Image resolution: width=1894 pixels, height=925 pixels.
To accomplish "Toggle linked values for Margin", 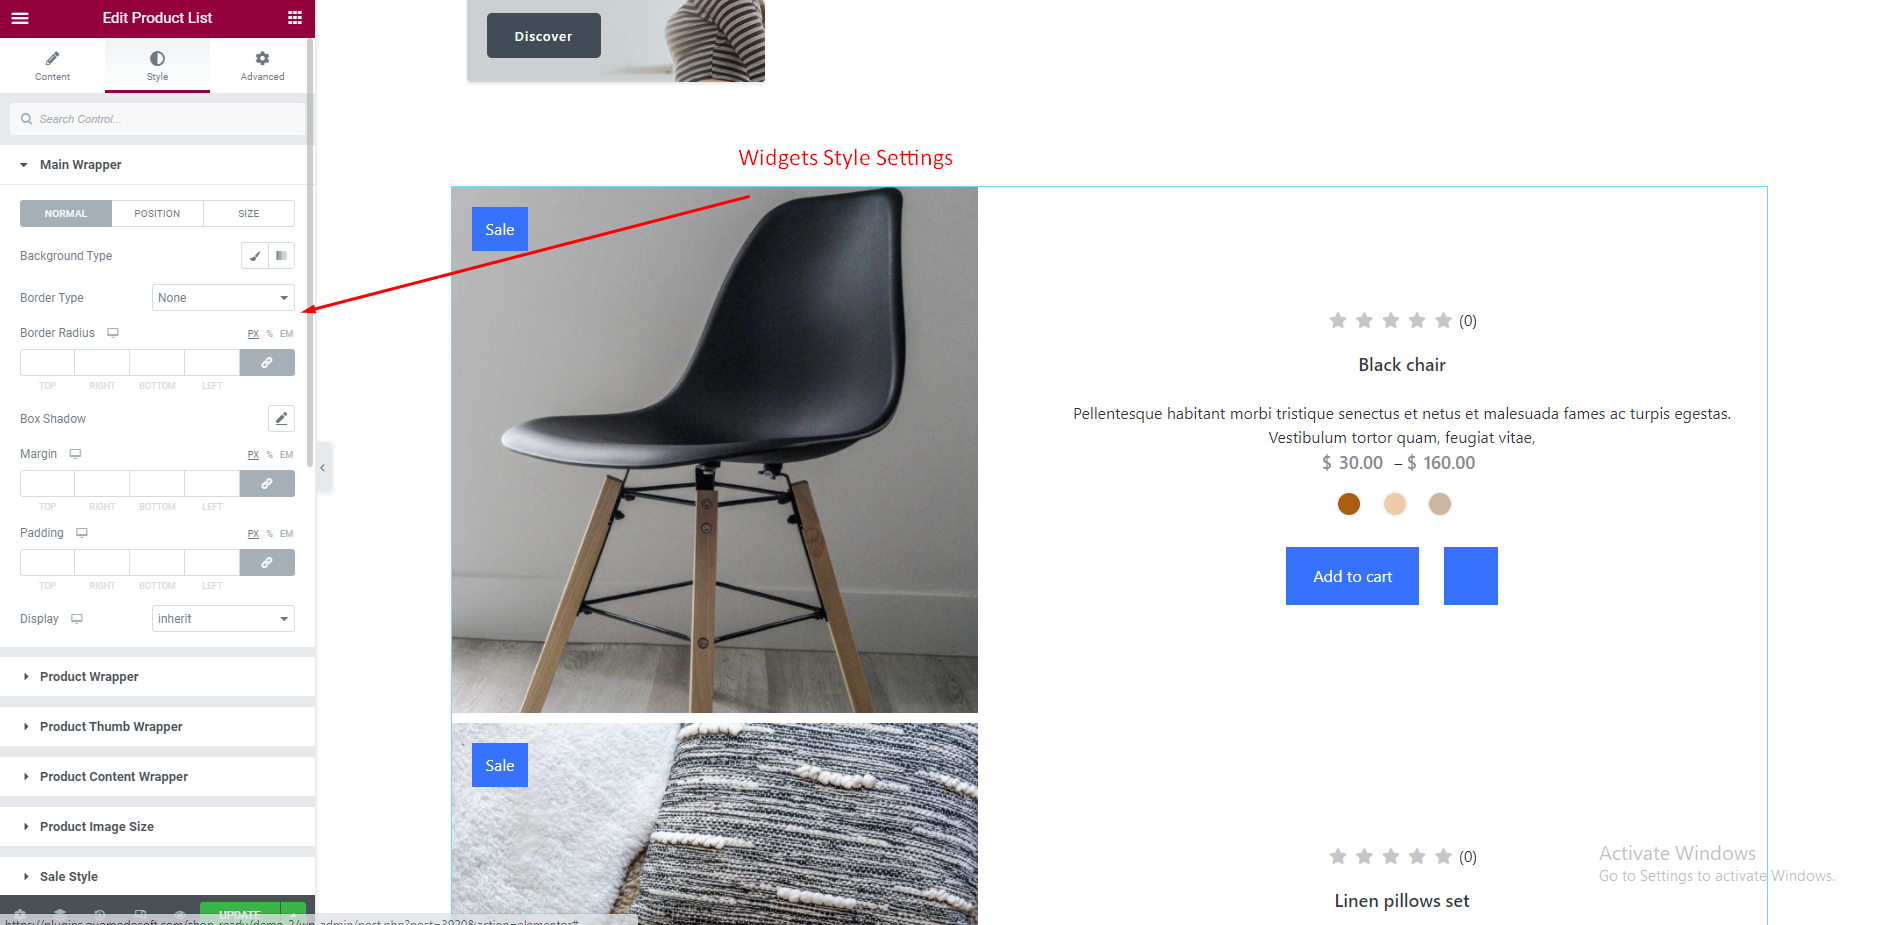I will 267,483.
